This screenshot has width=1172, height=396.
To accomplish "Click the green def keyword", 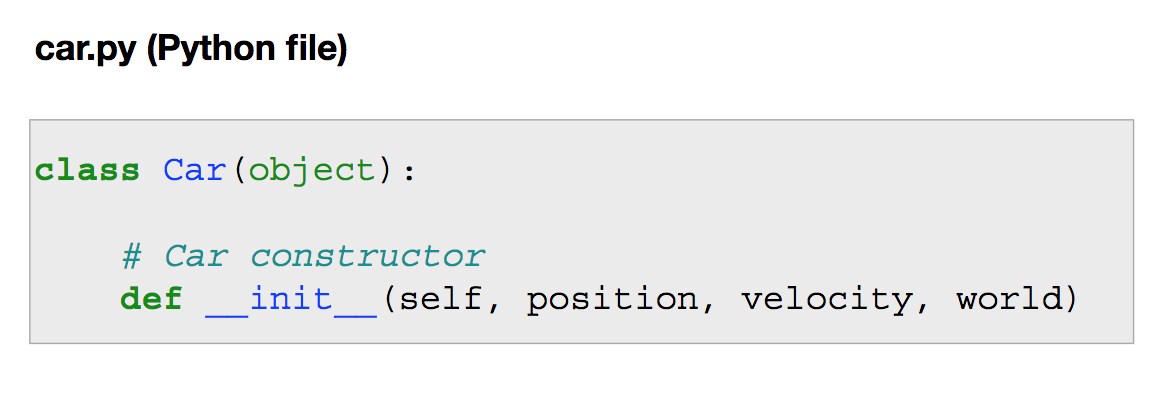I will (152, 300).
